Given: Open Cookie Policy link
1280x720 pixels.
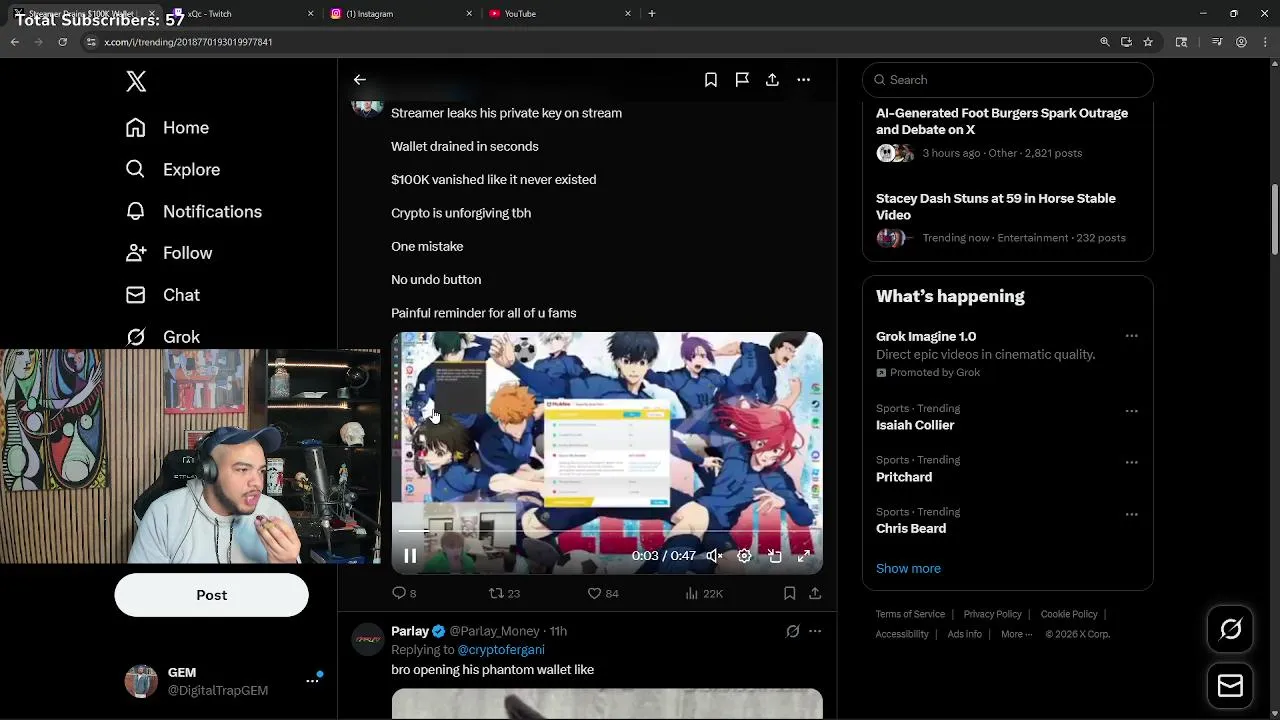Looking at the screenshot, I should (x=1069, y=614).
